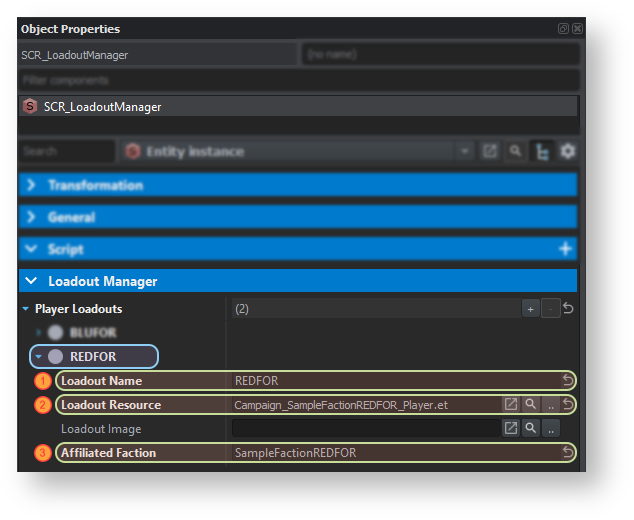The height and width of the screenshot is (520, 634).
Task: Search for Loadout Image with magnifier icon
Action: 530,428
